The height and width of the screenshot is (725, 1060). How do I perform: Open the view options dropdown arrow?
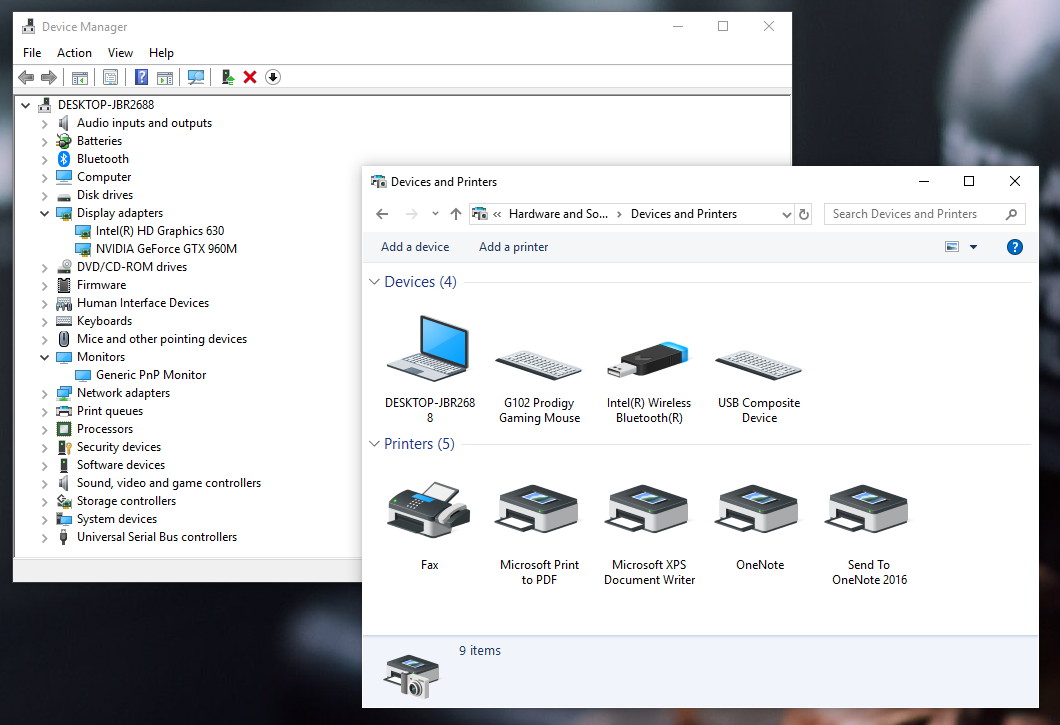tap(973, 247)
